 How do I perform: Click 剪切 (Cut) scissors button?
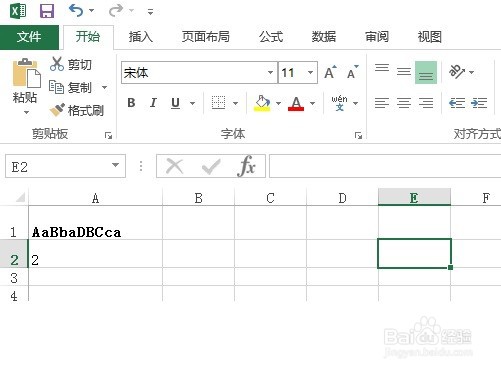71,64
